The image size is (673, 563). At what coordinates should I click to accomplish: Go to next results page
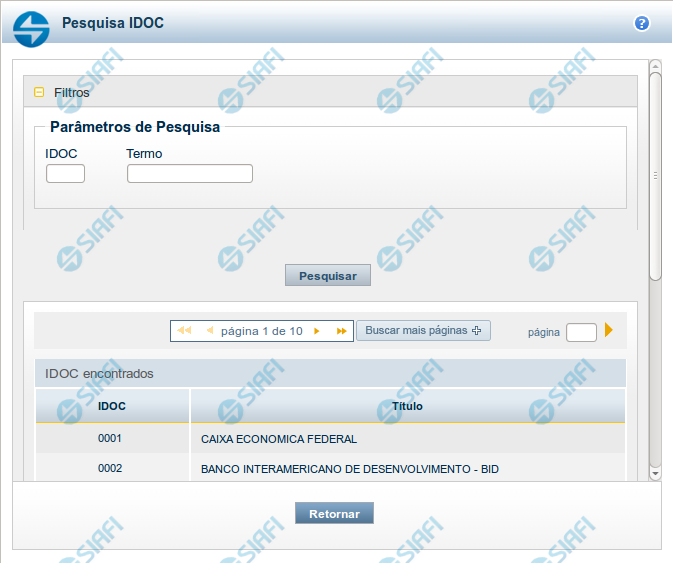tap(317, 331)
